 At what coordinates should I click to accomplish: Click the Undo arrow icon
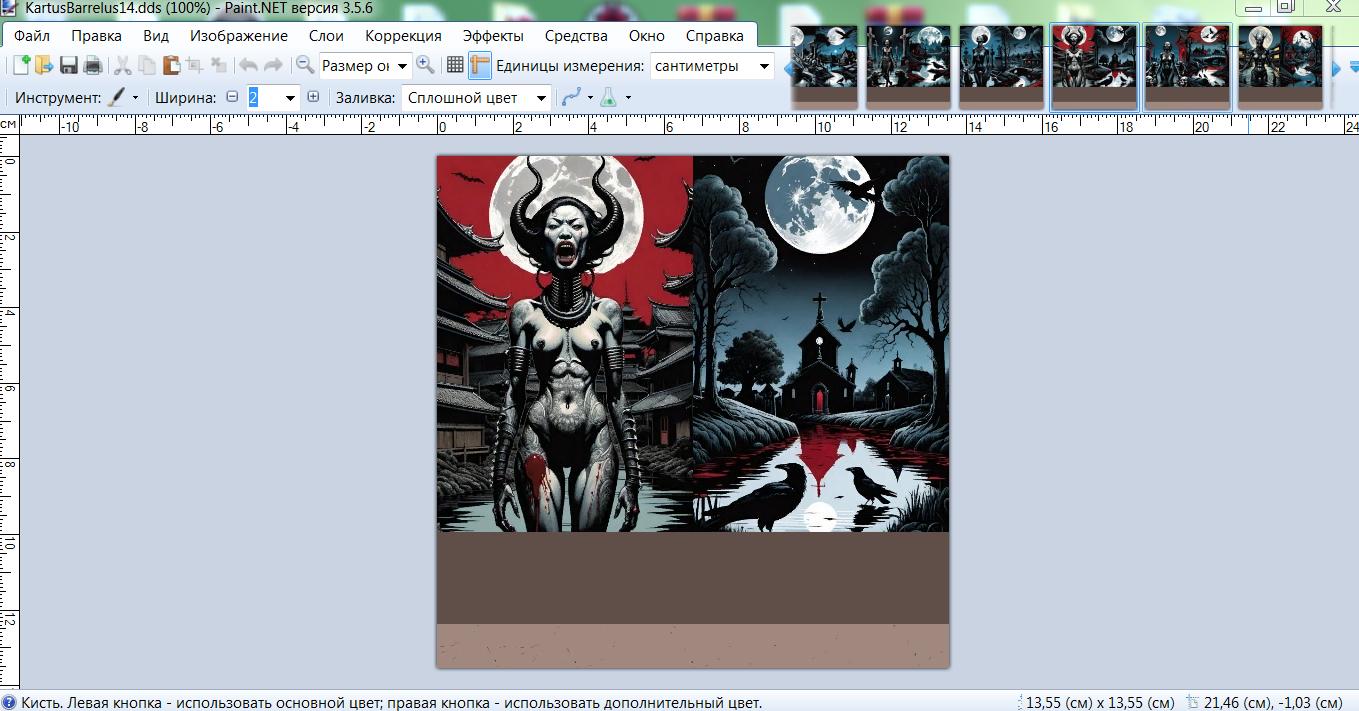[x=247, y=66]
